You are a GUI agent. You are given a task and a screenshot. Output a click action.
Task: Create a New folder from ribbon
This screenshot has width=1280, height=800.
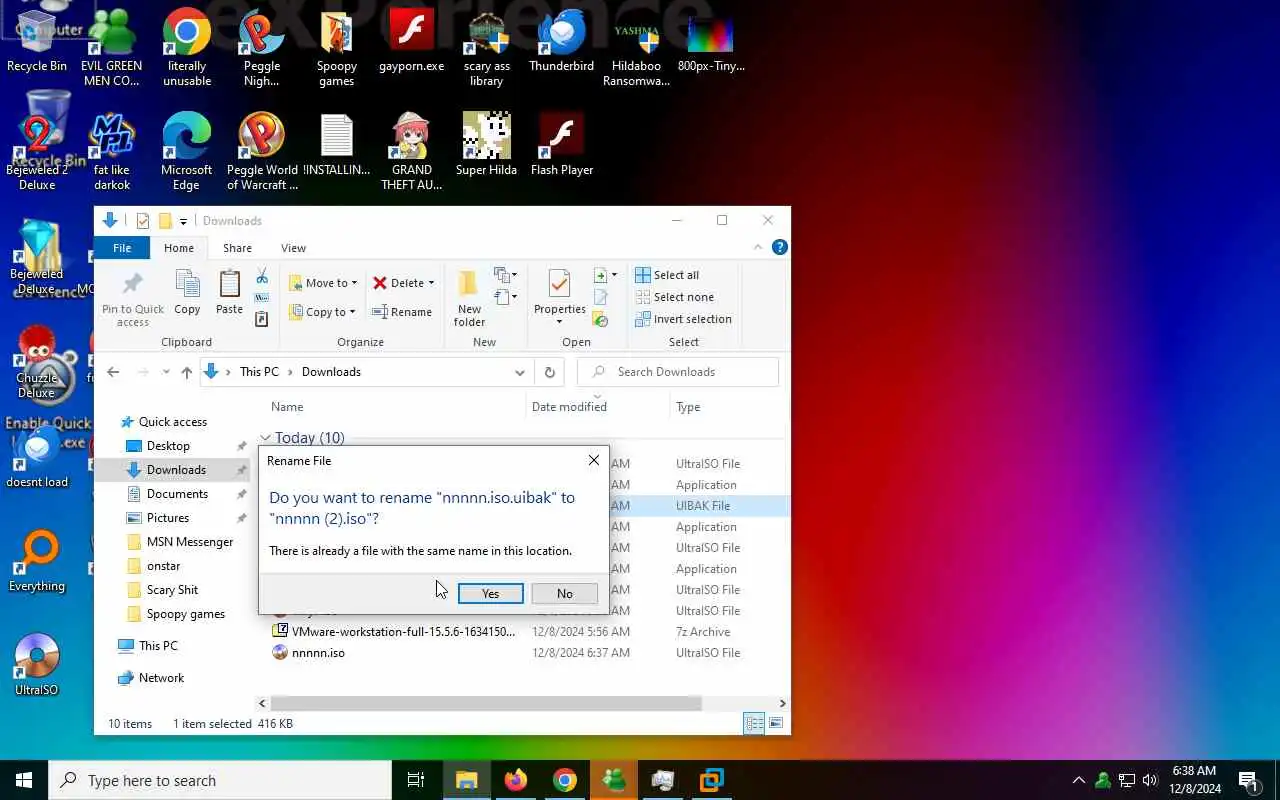pyautogui.click(x=469, y=298)
